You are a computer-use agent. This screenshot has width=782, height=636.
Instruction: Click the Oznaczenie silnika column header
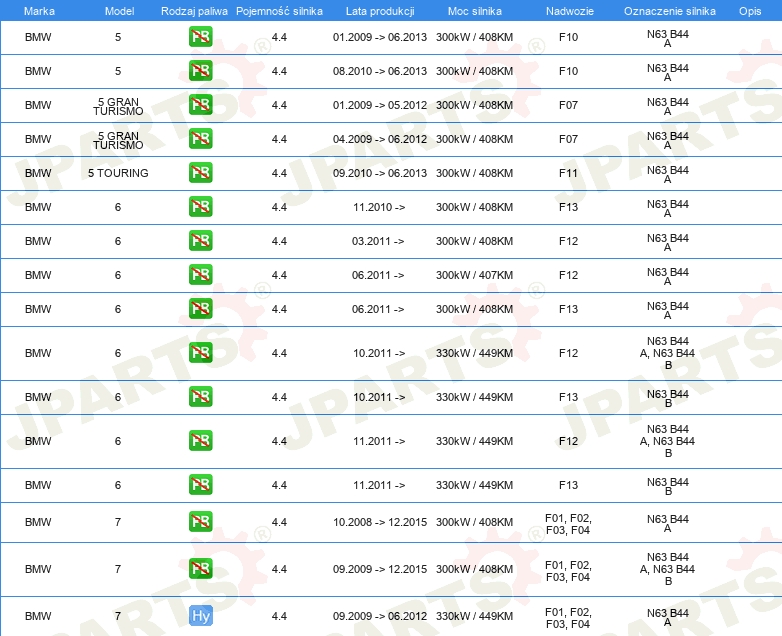point(669,11)
